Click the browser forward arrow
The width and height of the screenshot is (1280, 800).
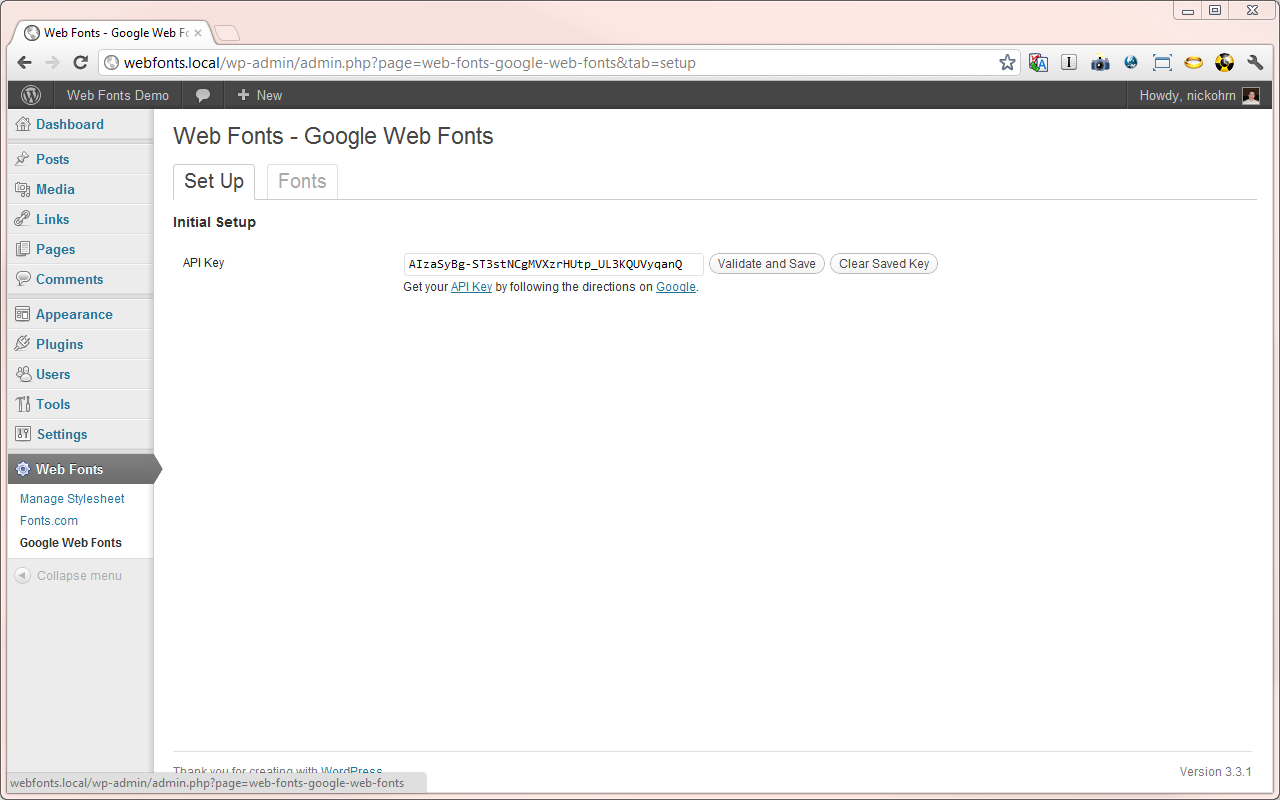click(x=53, y=62)
